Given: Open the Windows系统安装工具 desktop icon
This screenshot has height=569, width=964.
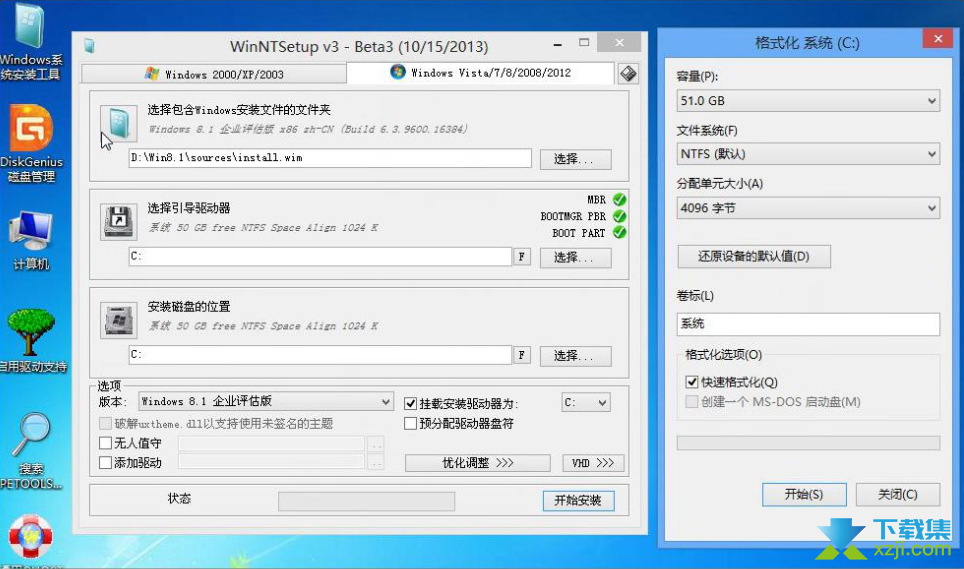Looking at the screenshot, I should [x=30, y=42].
